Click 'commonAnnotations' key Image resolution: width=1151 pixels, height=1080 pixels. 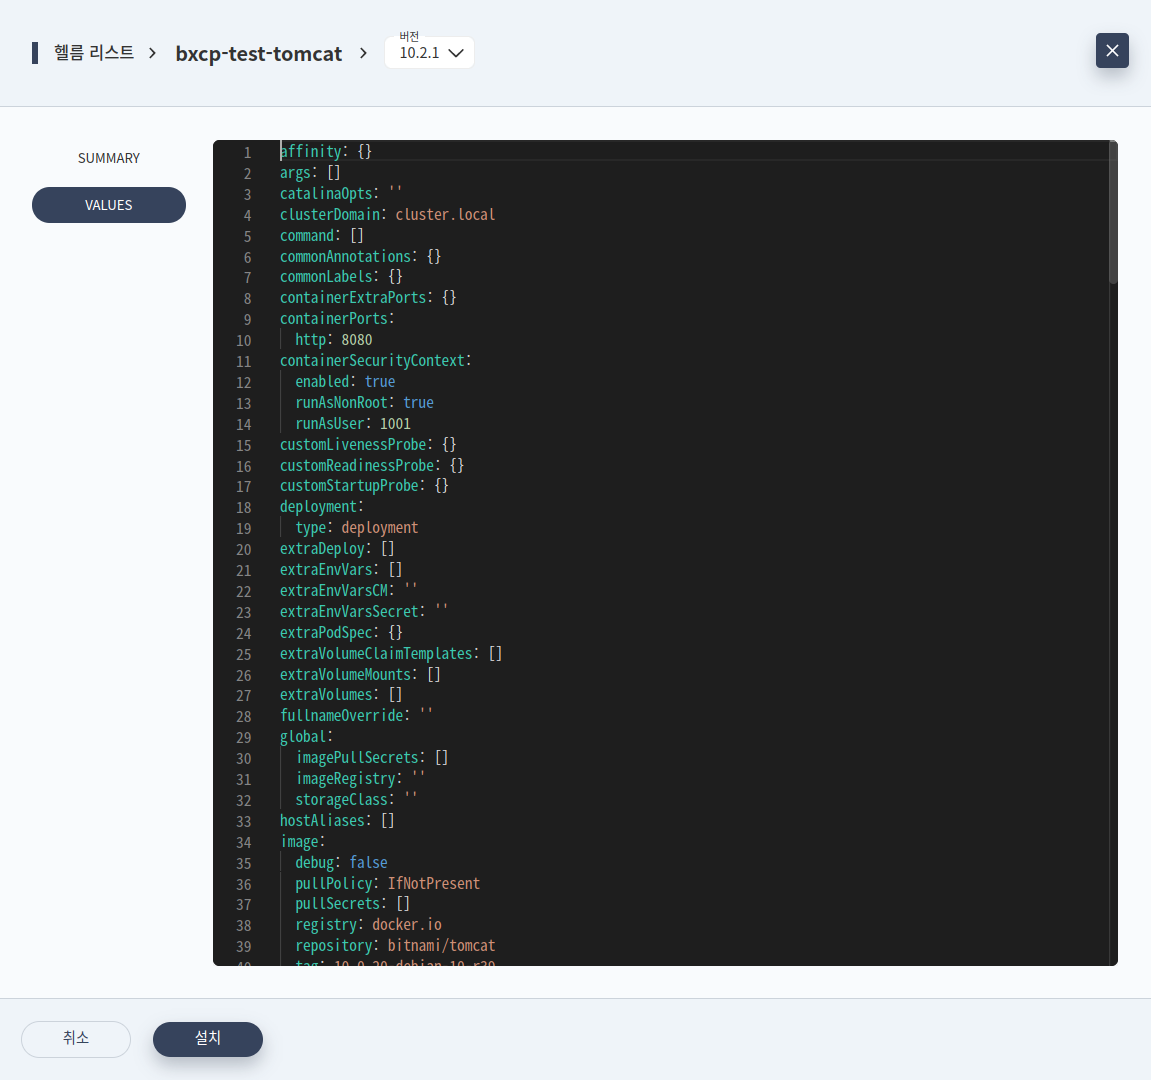[345, 256]
